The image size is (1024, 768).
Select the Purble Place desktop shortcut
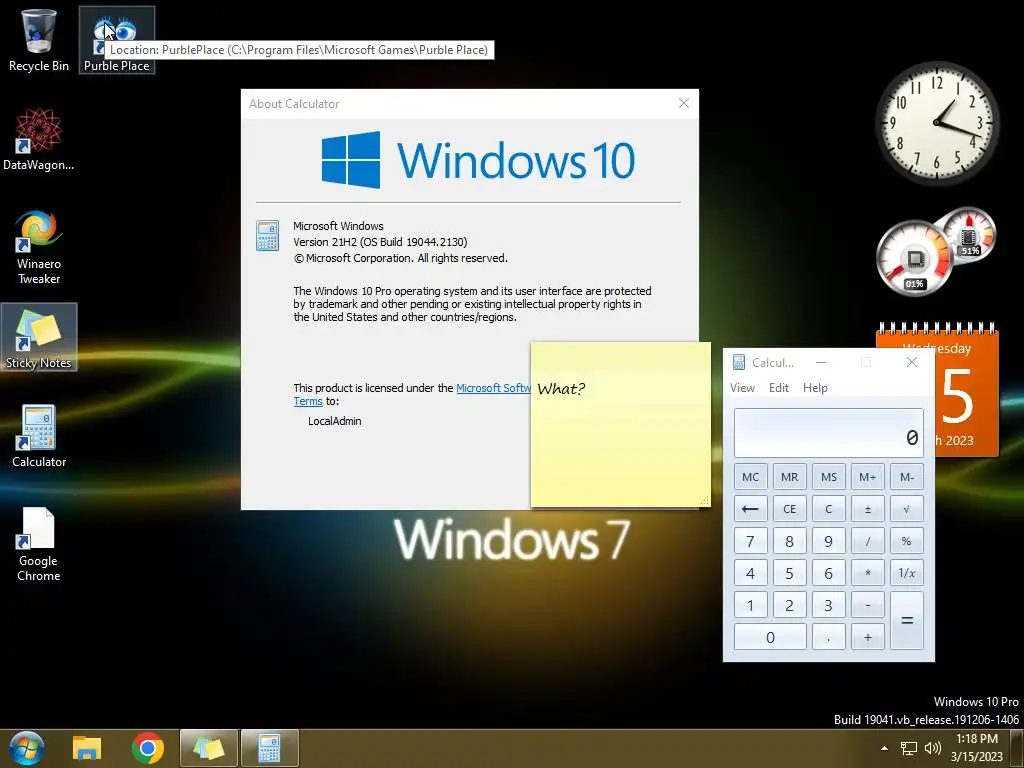pyautogui.click(x=117, y=40)
